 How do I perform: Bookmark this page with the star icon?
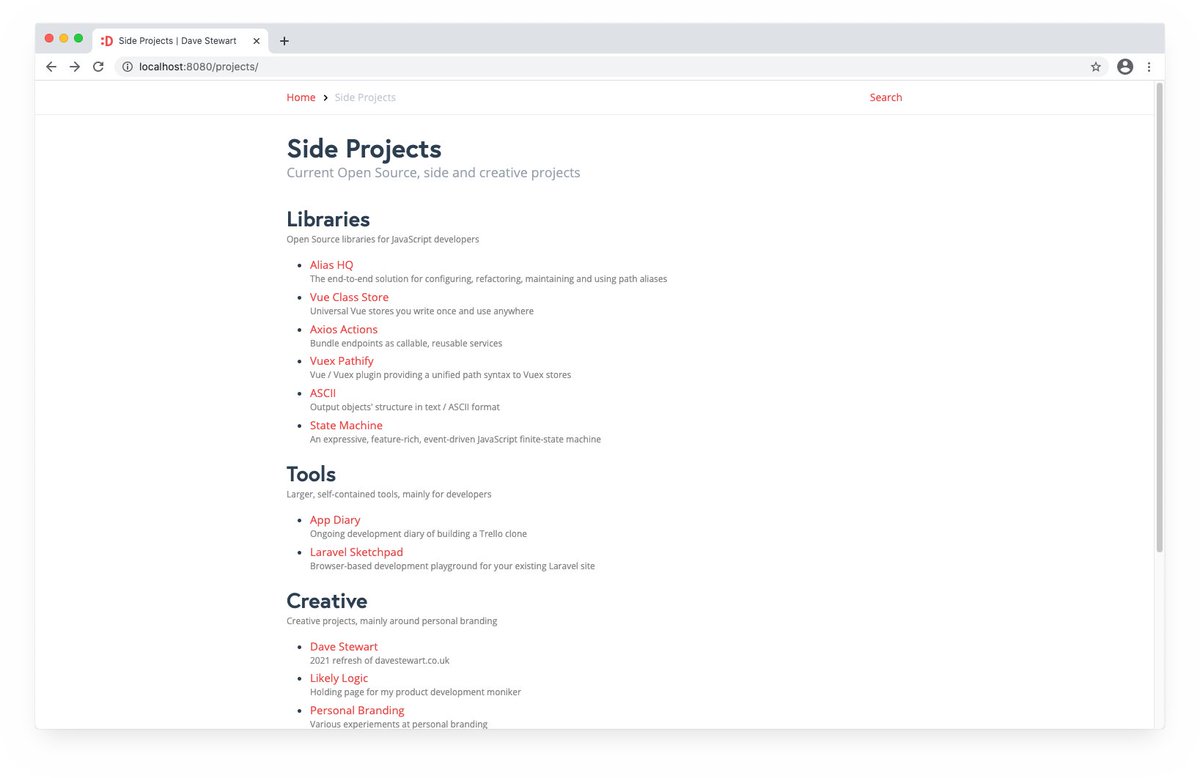pyautogui.click(x=1096, y=67)
